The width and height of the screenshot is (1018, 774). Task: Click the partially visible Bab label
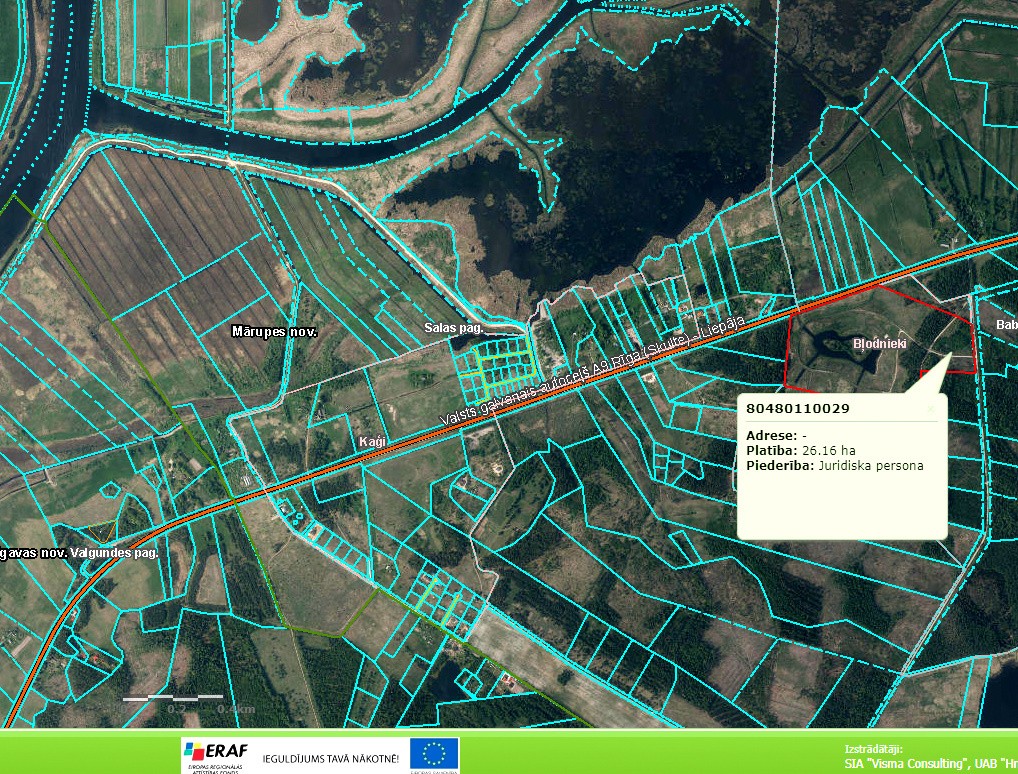[1006, 325]
